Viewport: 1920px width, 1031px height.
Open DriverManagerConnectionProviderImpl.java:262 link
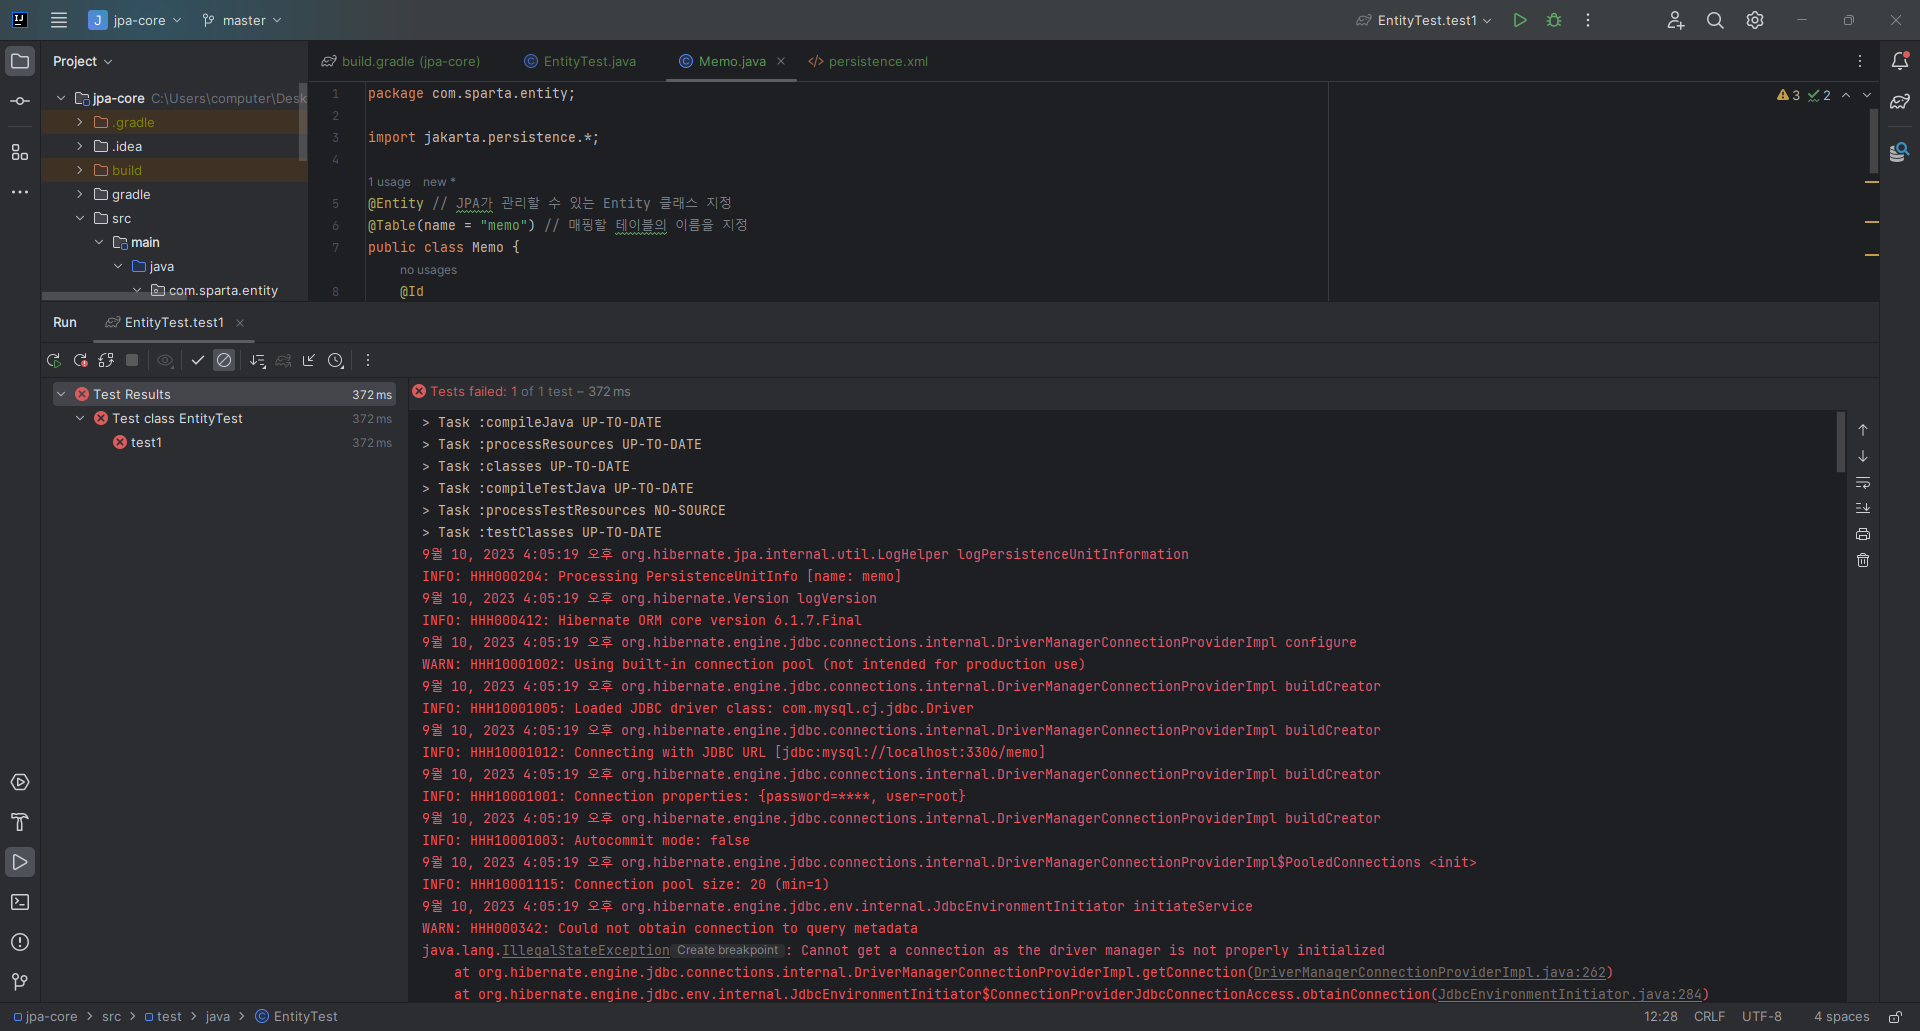[1430, 972]
